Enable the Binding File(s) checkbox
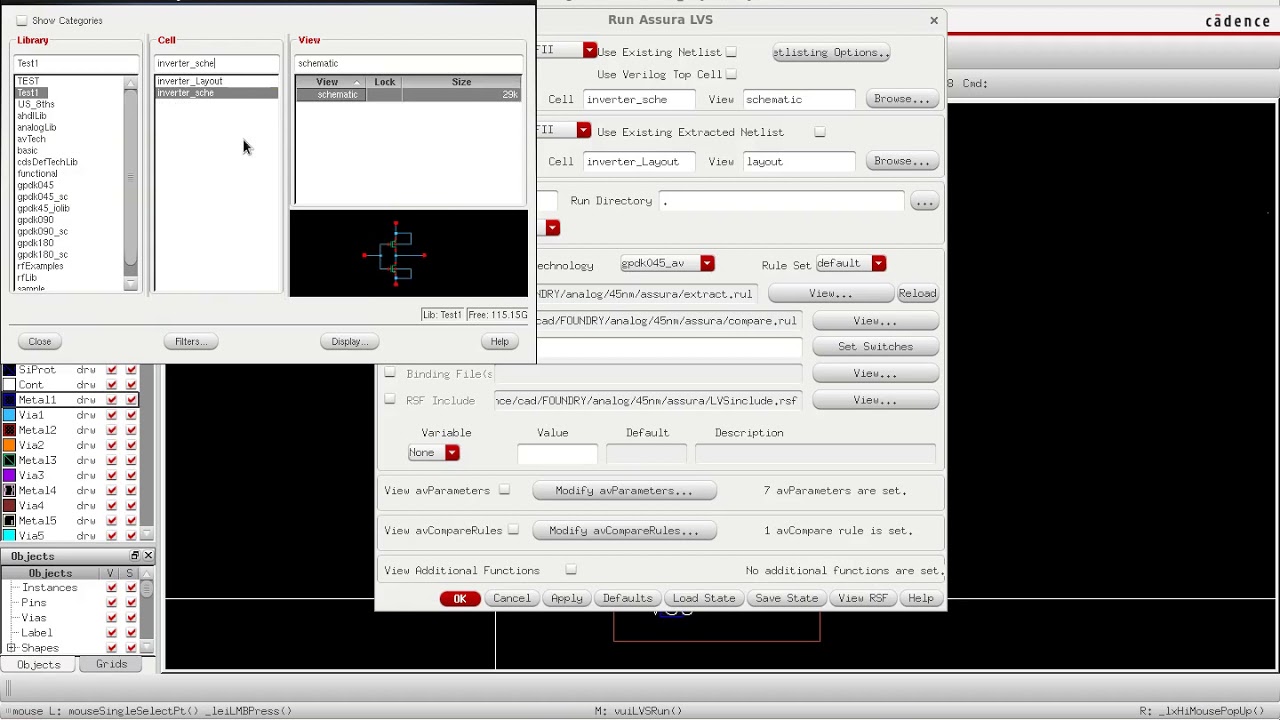Image resolution: width=1280 pixels, height=720 pixels. pyautogui.click(x=390, y=373)
